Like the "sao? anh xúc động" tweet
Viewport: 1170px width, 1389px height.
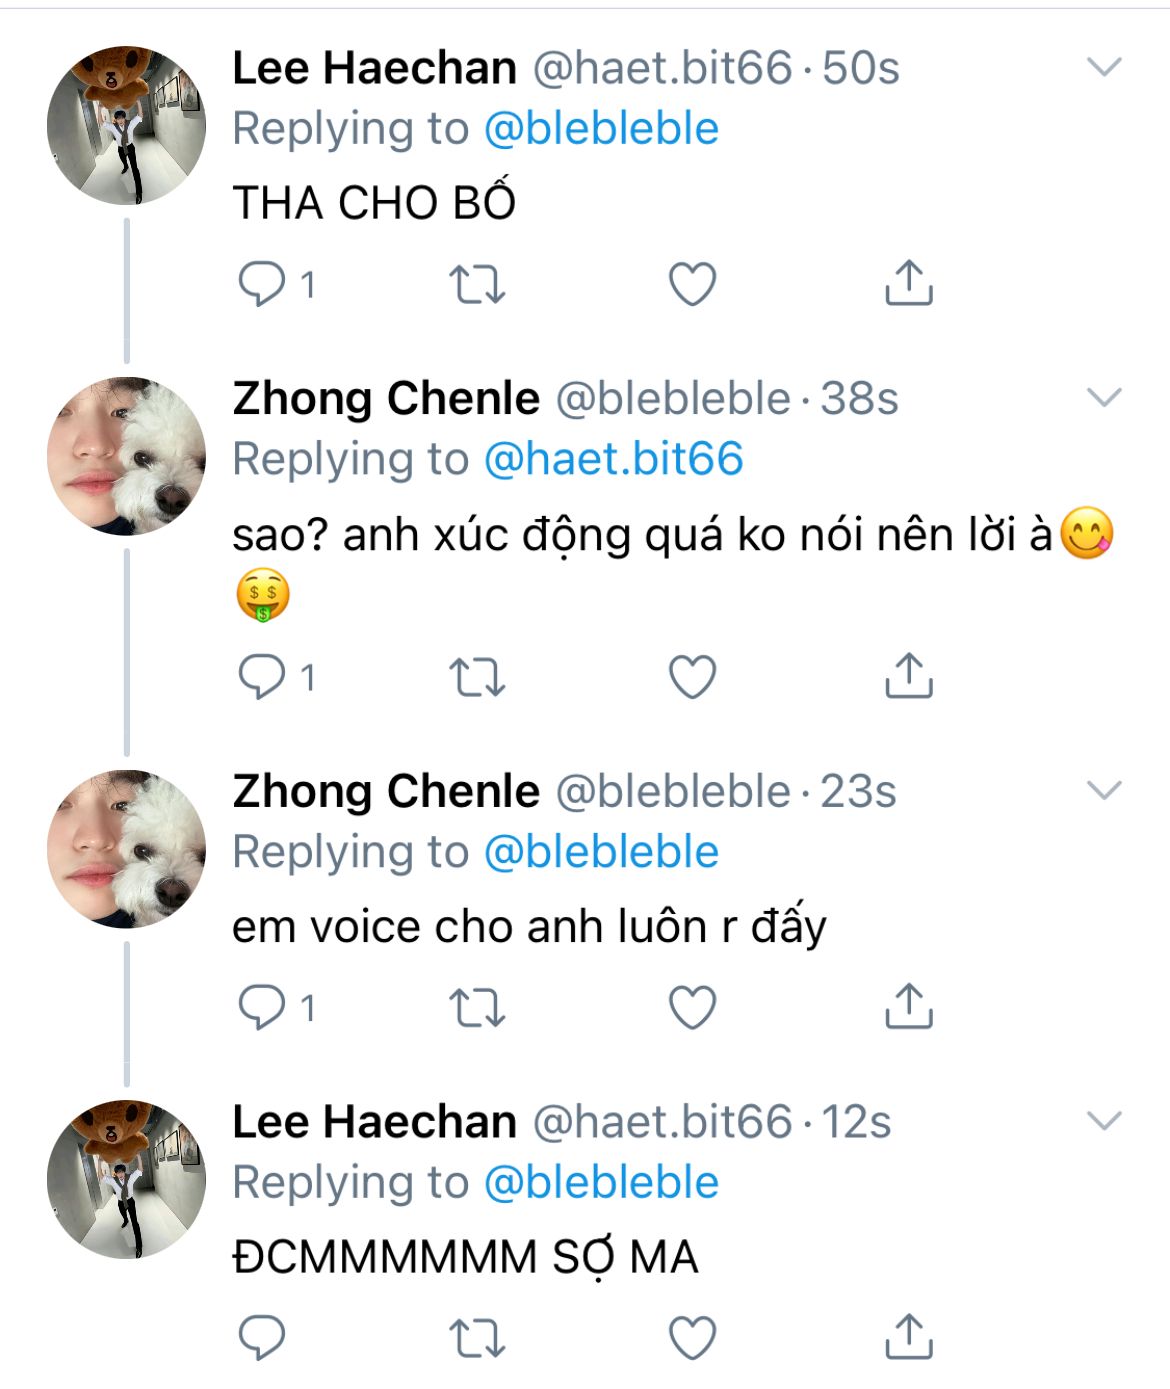pyautogui.click(x=692, y=677)
